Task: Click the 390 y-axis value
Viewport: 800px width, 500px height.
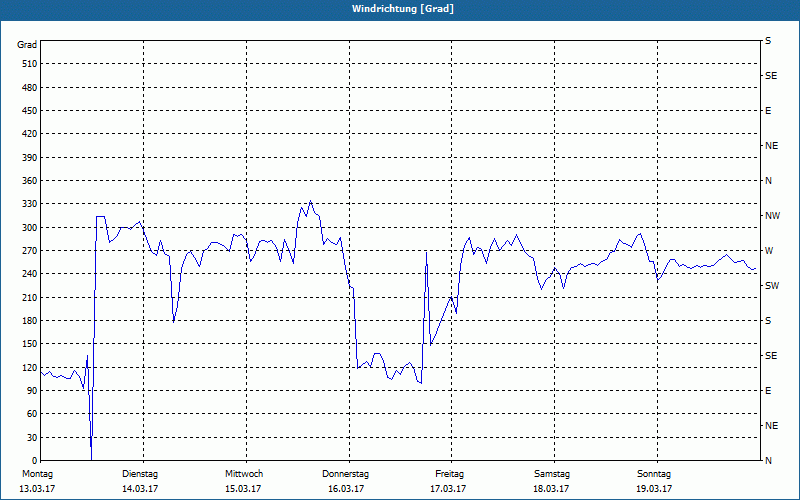Action: tap(30, 157)
